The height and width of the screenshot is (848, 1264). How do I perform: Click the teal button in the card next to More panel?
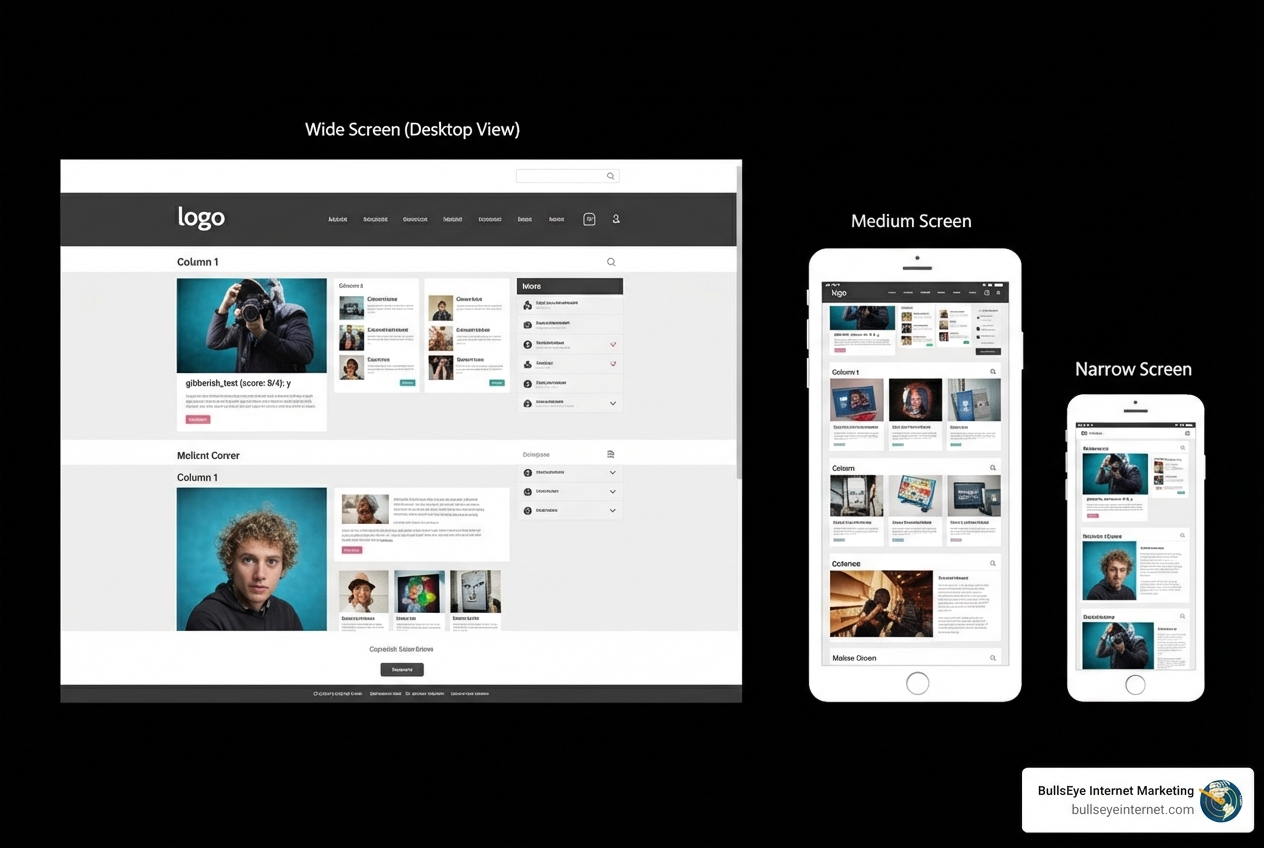click(x=497, y=382)
